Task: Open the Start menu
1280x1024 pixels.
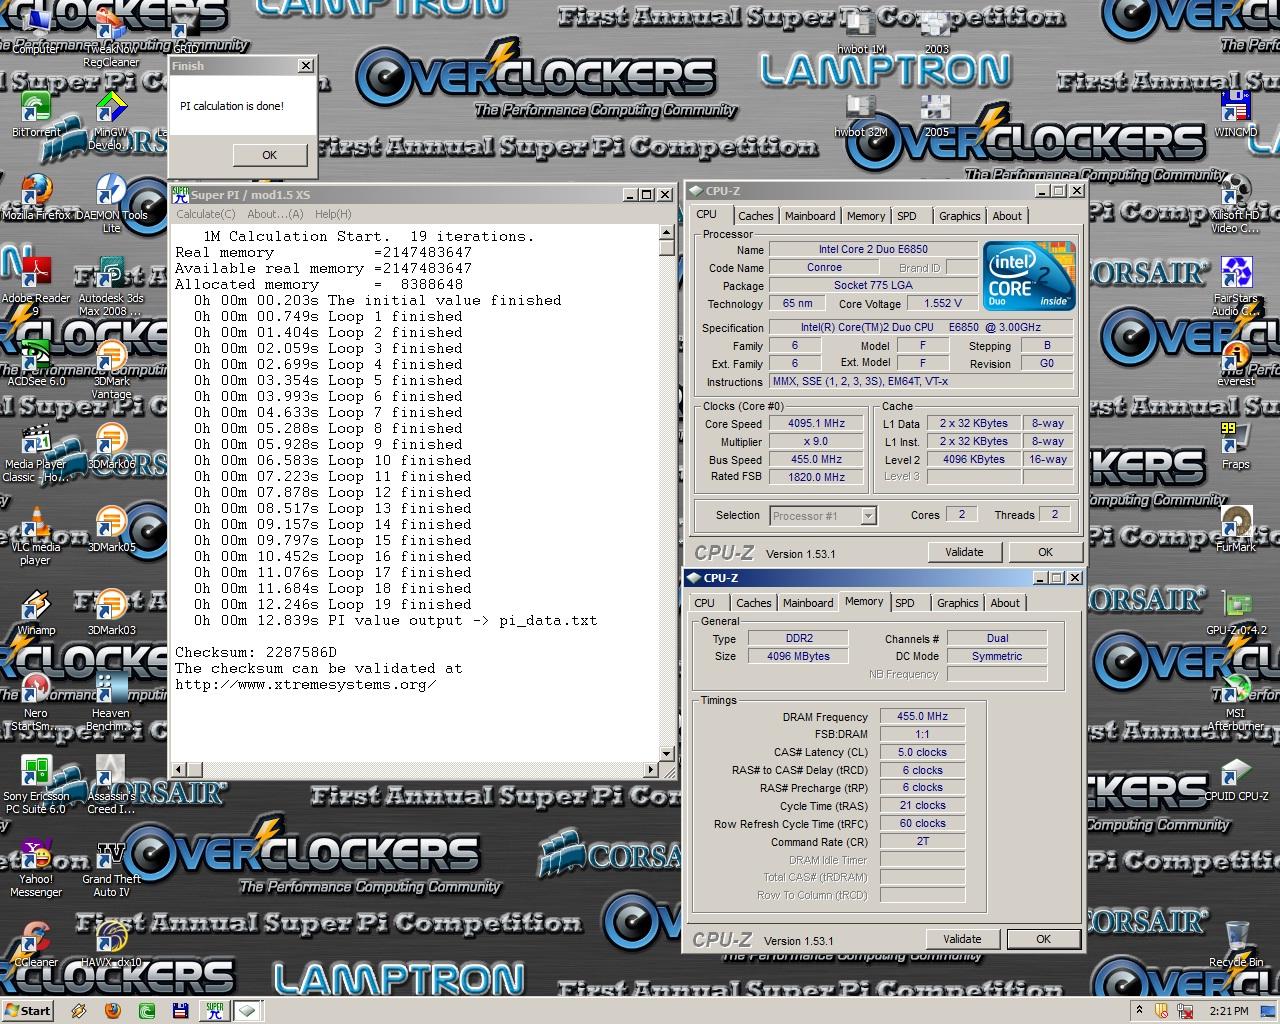Action: pos(27,1010)
